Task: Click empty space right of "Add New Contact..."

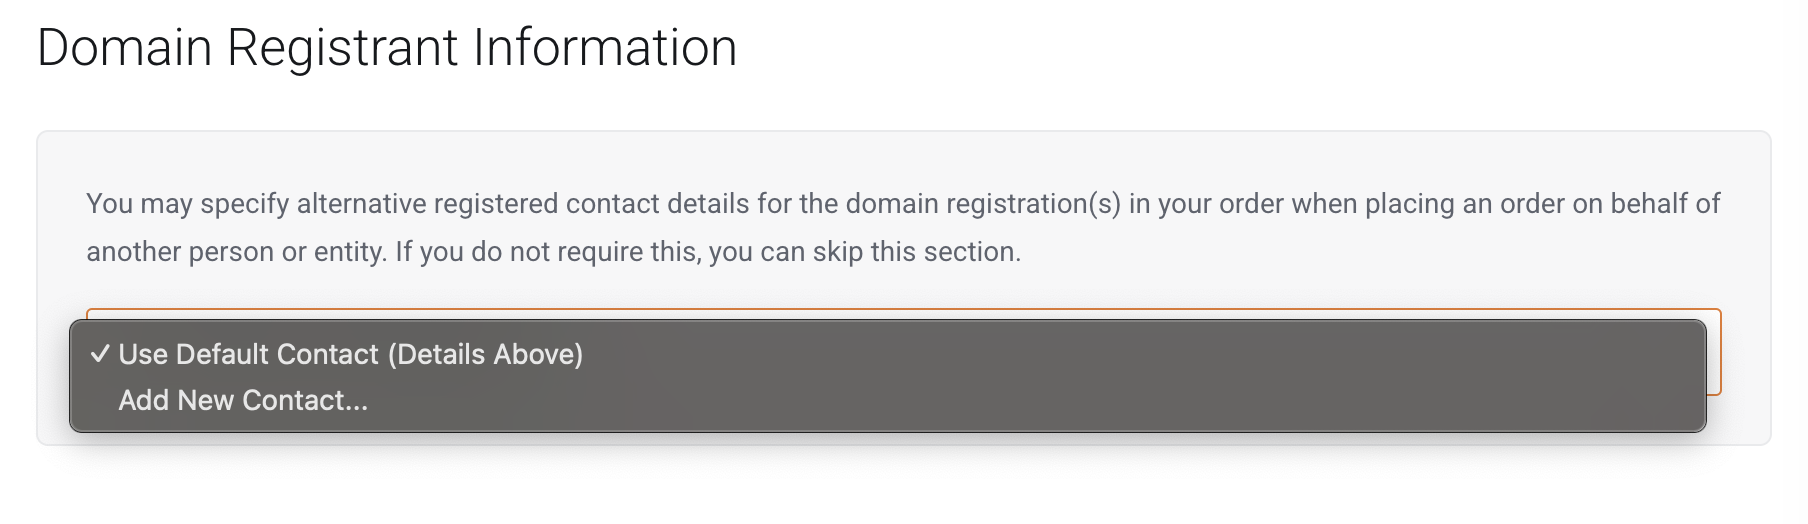Action: [x=900, y=401]
